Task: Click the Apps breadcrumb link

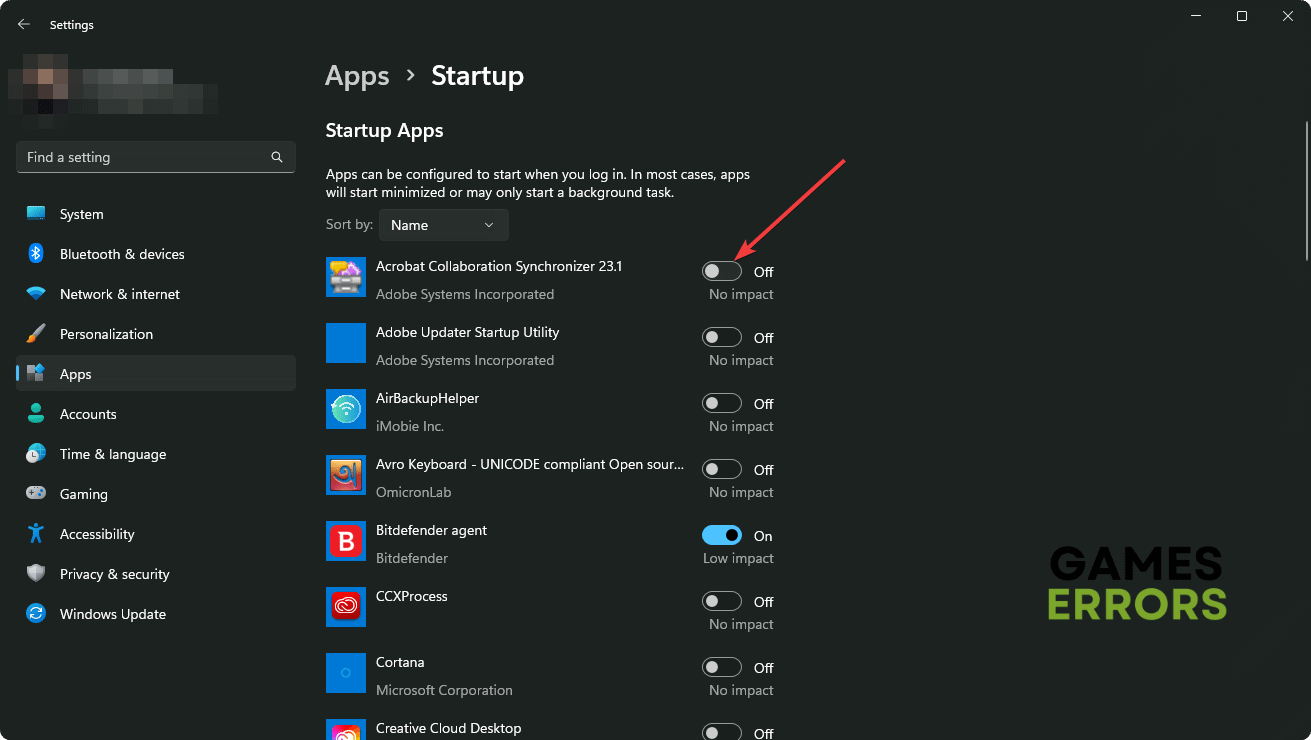Action: point(357,76)
